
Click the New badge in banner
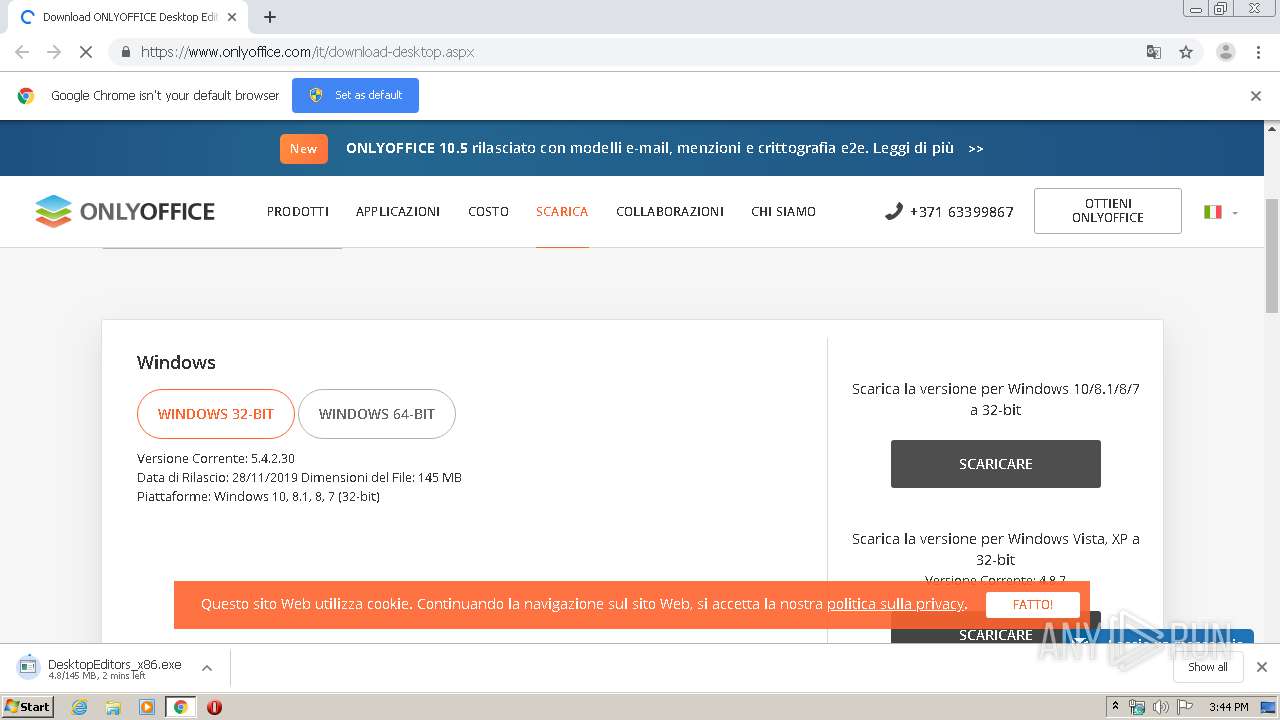point(304,148)
